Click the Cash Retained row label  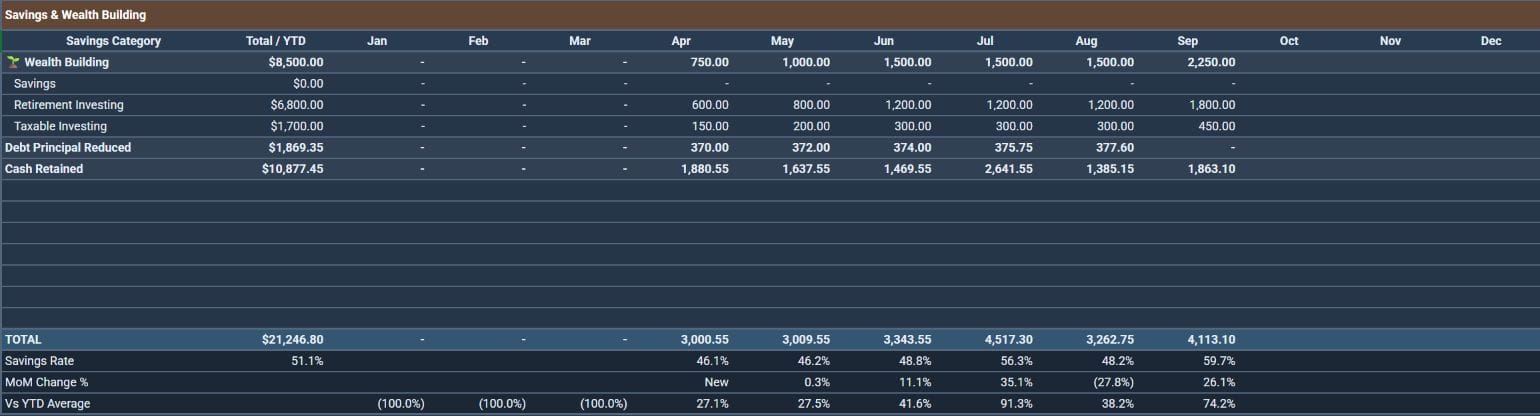point(44,169)
